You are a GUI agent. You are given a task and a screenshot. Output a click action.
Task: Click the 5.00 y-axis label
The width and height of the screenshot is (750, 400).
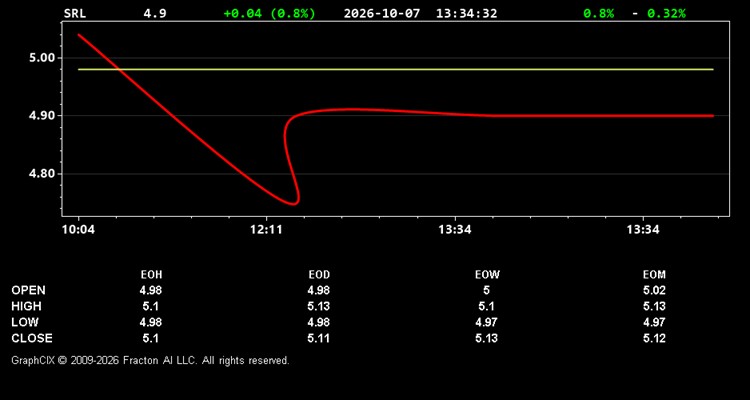(42, 58)
